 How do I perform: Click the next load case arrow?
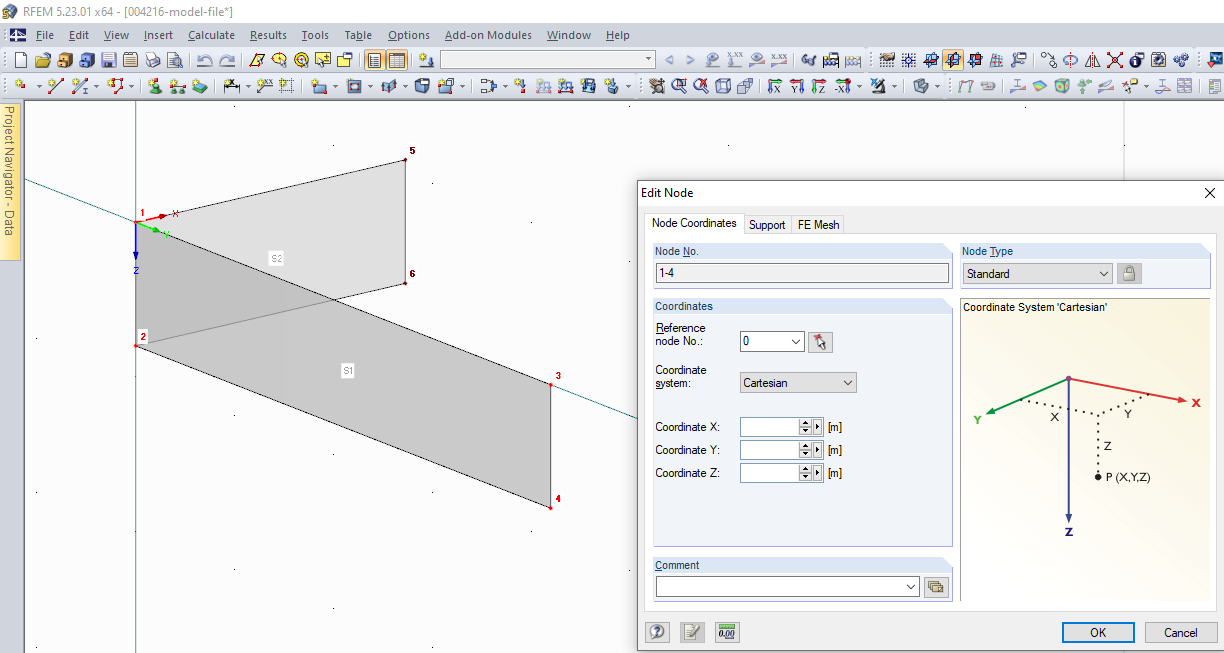tap(690, 60)
